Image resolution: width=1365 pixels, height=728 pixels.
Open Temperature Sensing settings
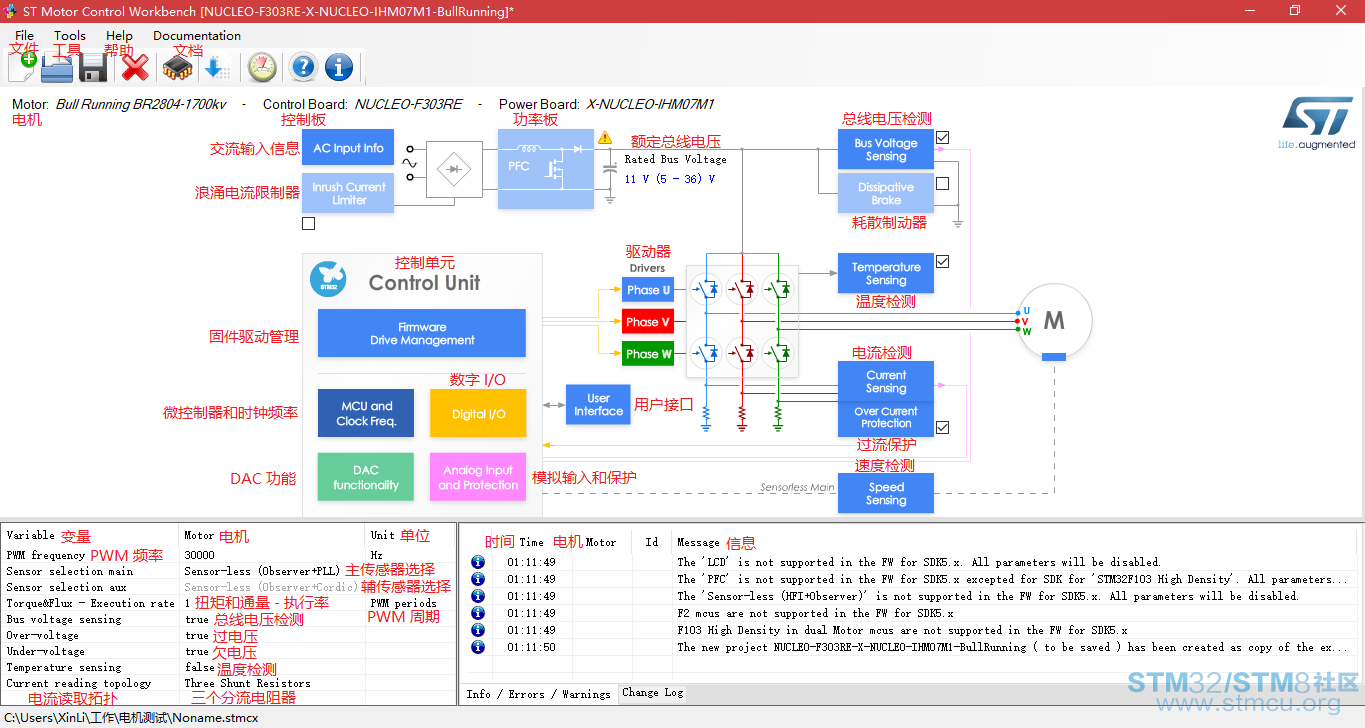(x=886, y=273)
